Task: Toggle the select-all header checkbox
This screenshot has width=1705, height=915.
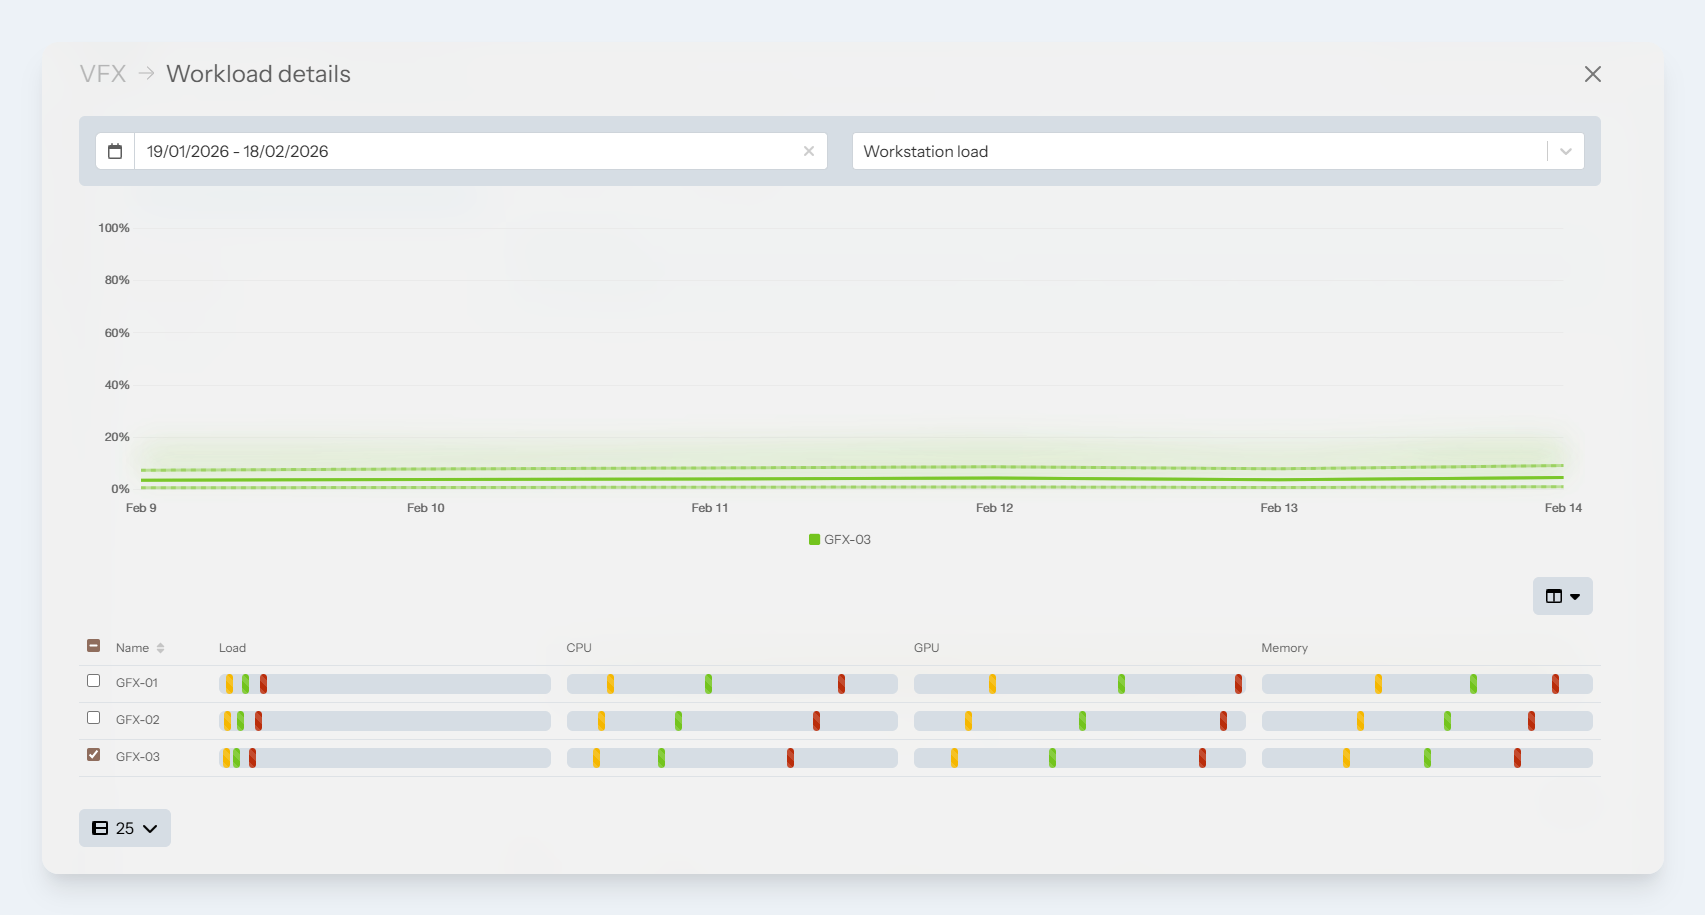Action: [x=94, y=646]
